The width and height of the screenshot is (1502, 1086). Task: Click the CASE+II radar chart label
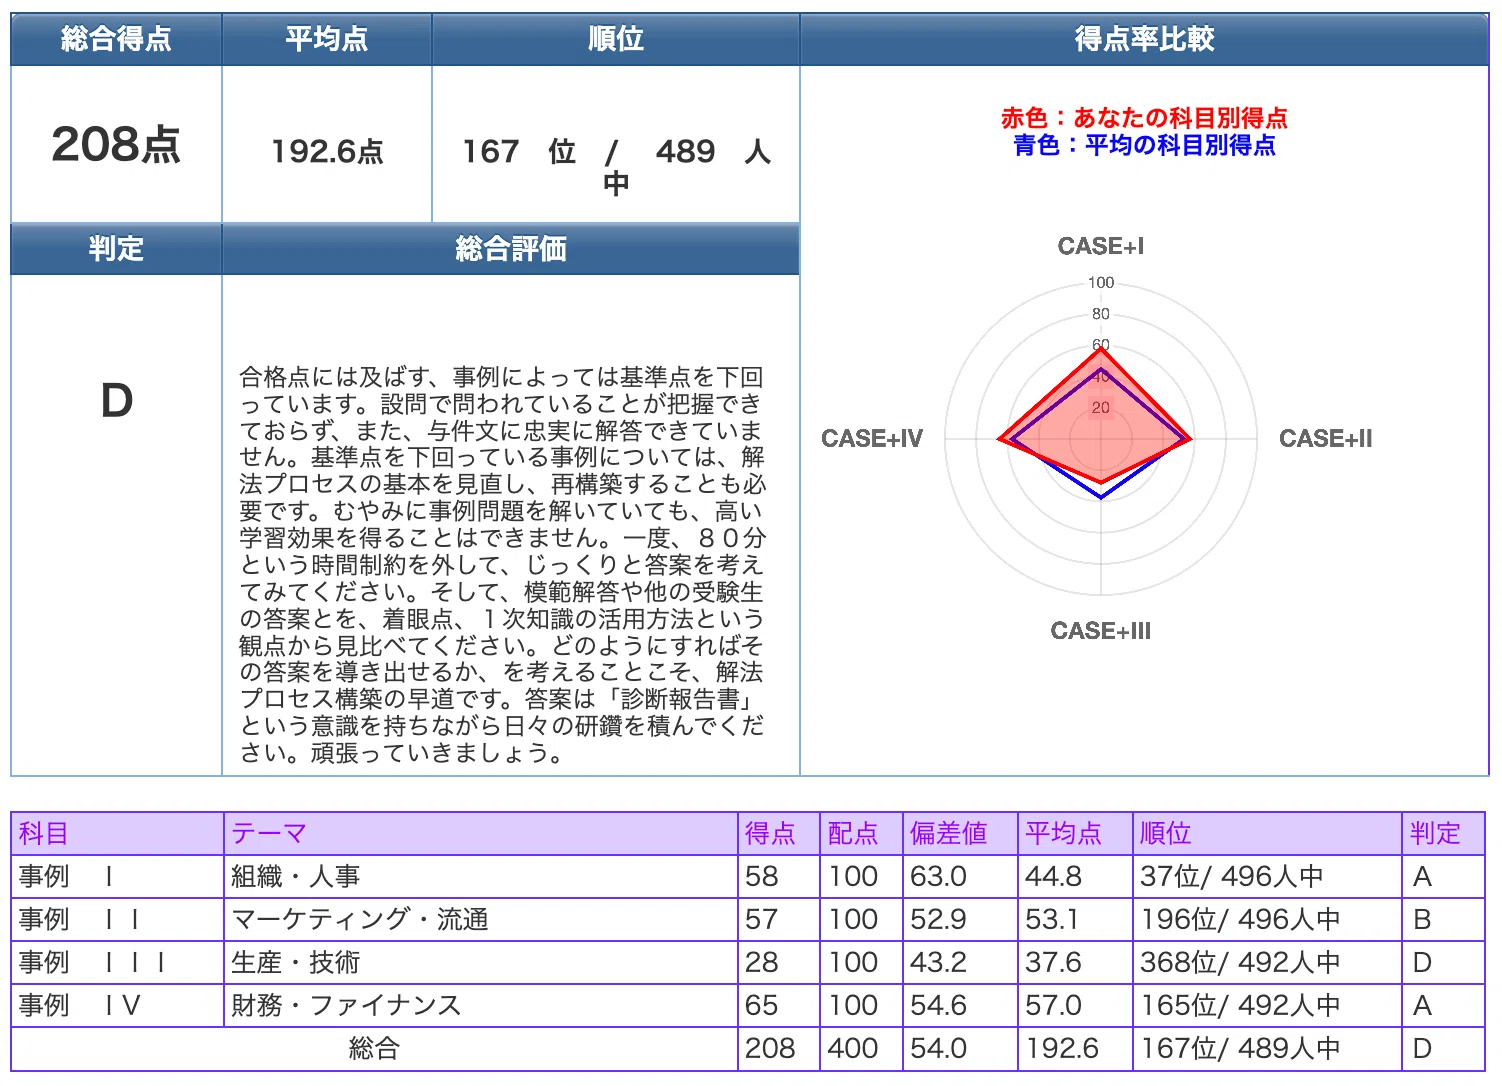coord(1325,438)
